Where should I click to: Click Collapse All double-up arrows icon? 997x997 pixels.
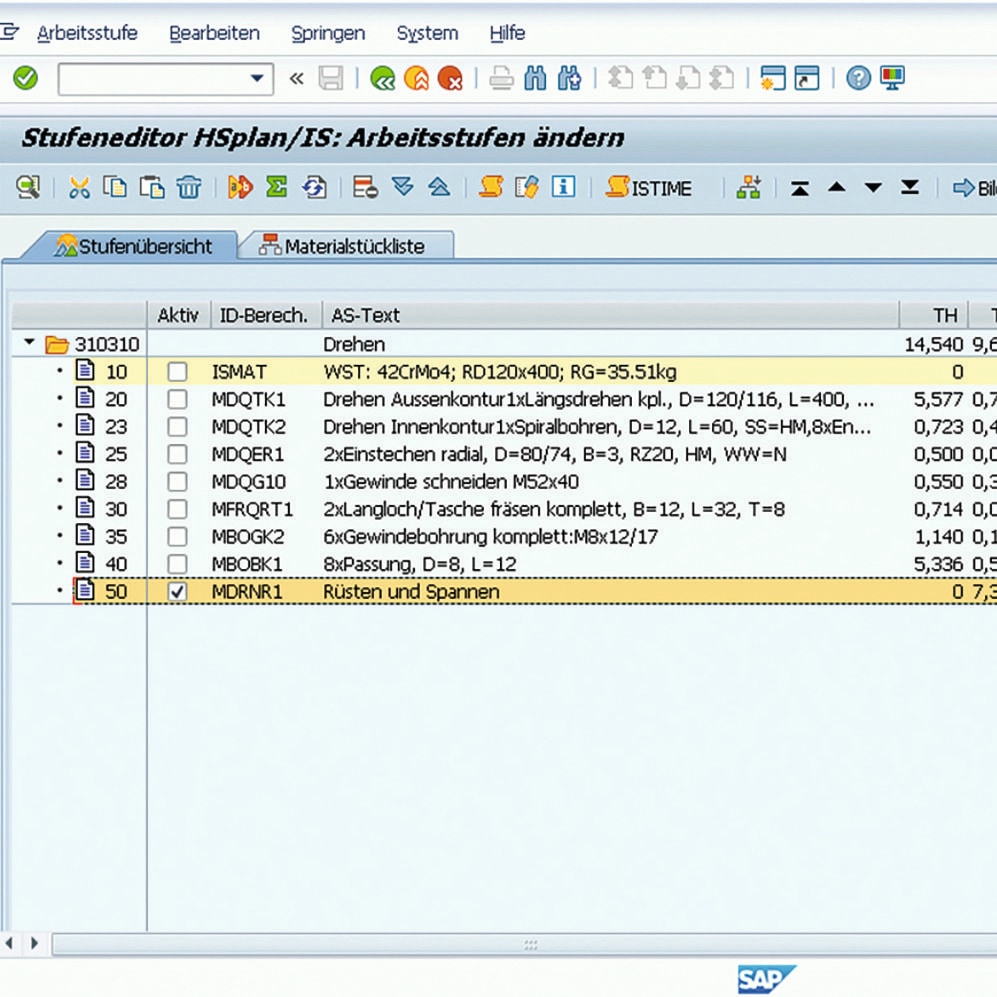click(439, 187)
